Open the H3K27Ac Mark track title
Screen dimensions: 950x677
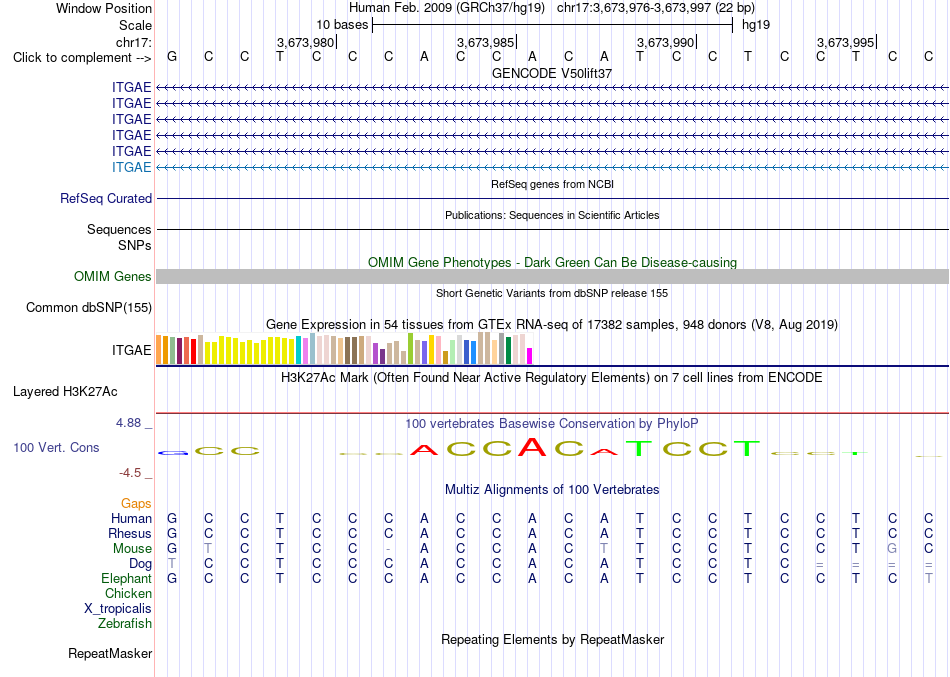pyautogui.click(x=552, y=378)
